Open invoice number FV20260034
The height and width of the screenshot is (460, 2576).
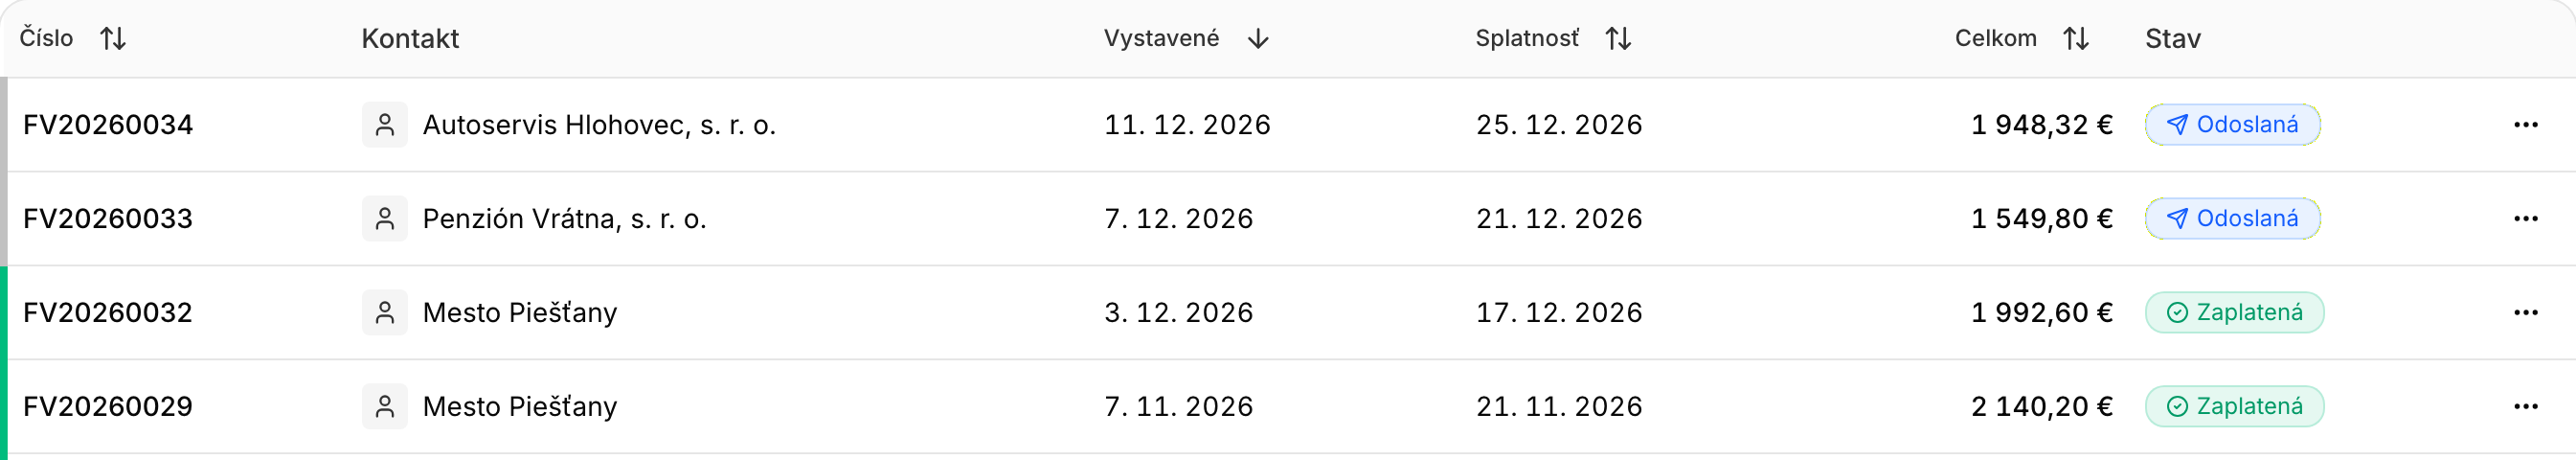point(108,125)
